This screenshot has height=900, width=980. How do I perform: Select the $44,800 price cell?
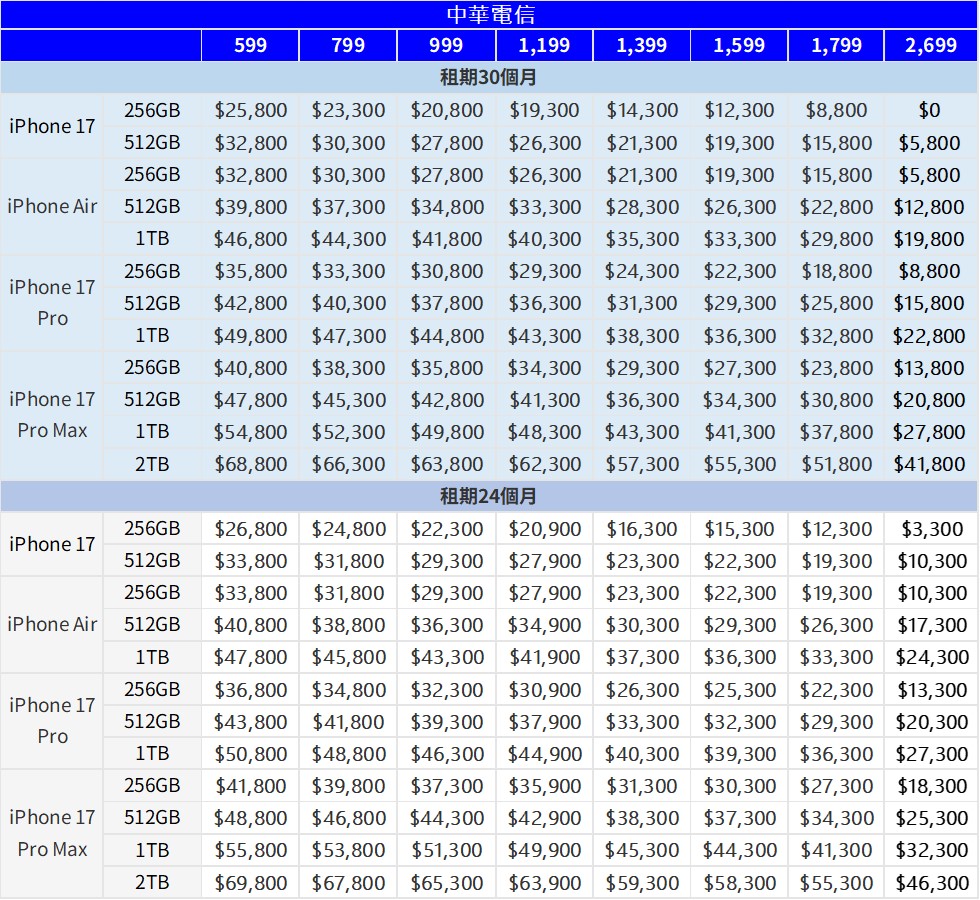[447, 336]
